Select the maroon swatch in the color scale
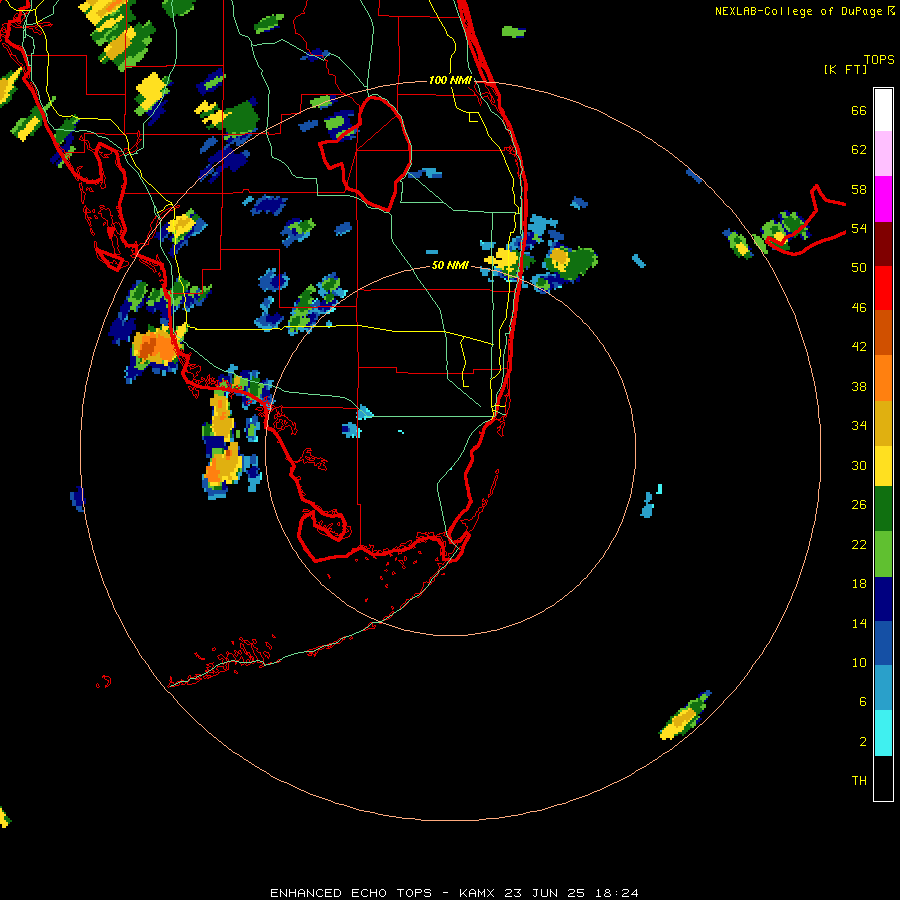This screenshot has width=900, height=900. pyautogui.click(x=883, y=244)
